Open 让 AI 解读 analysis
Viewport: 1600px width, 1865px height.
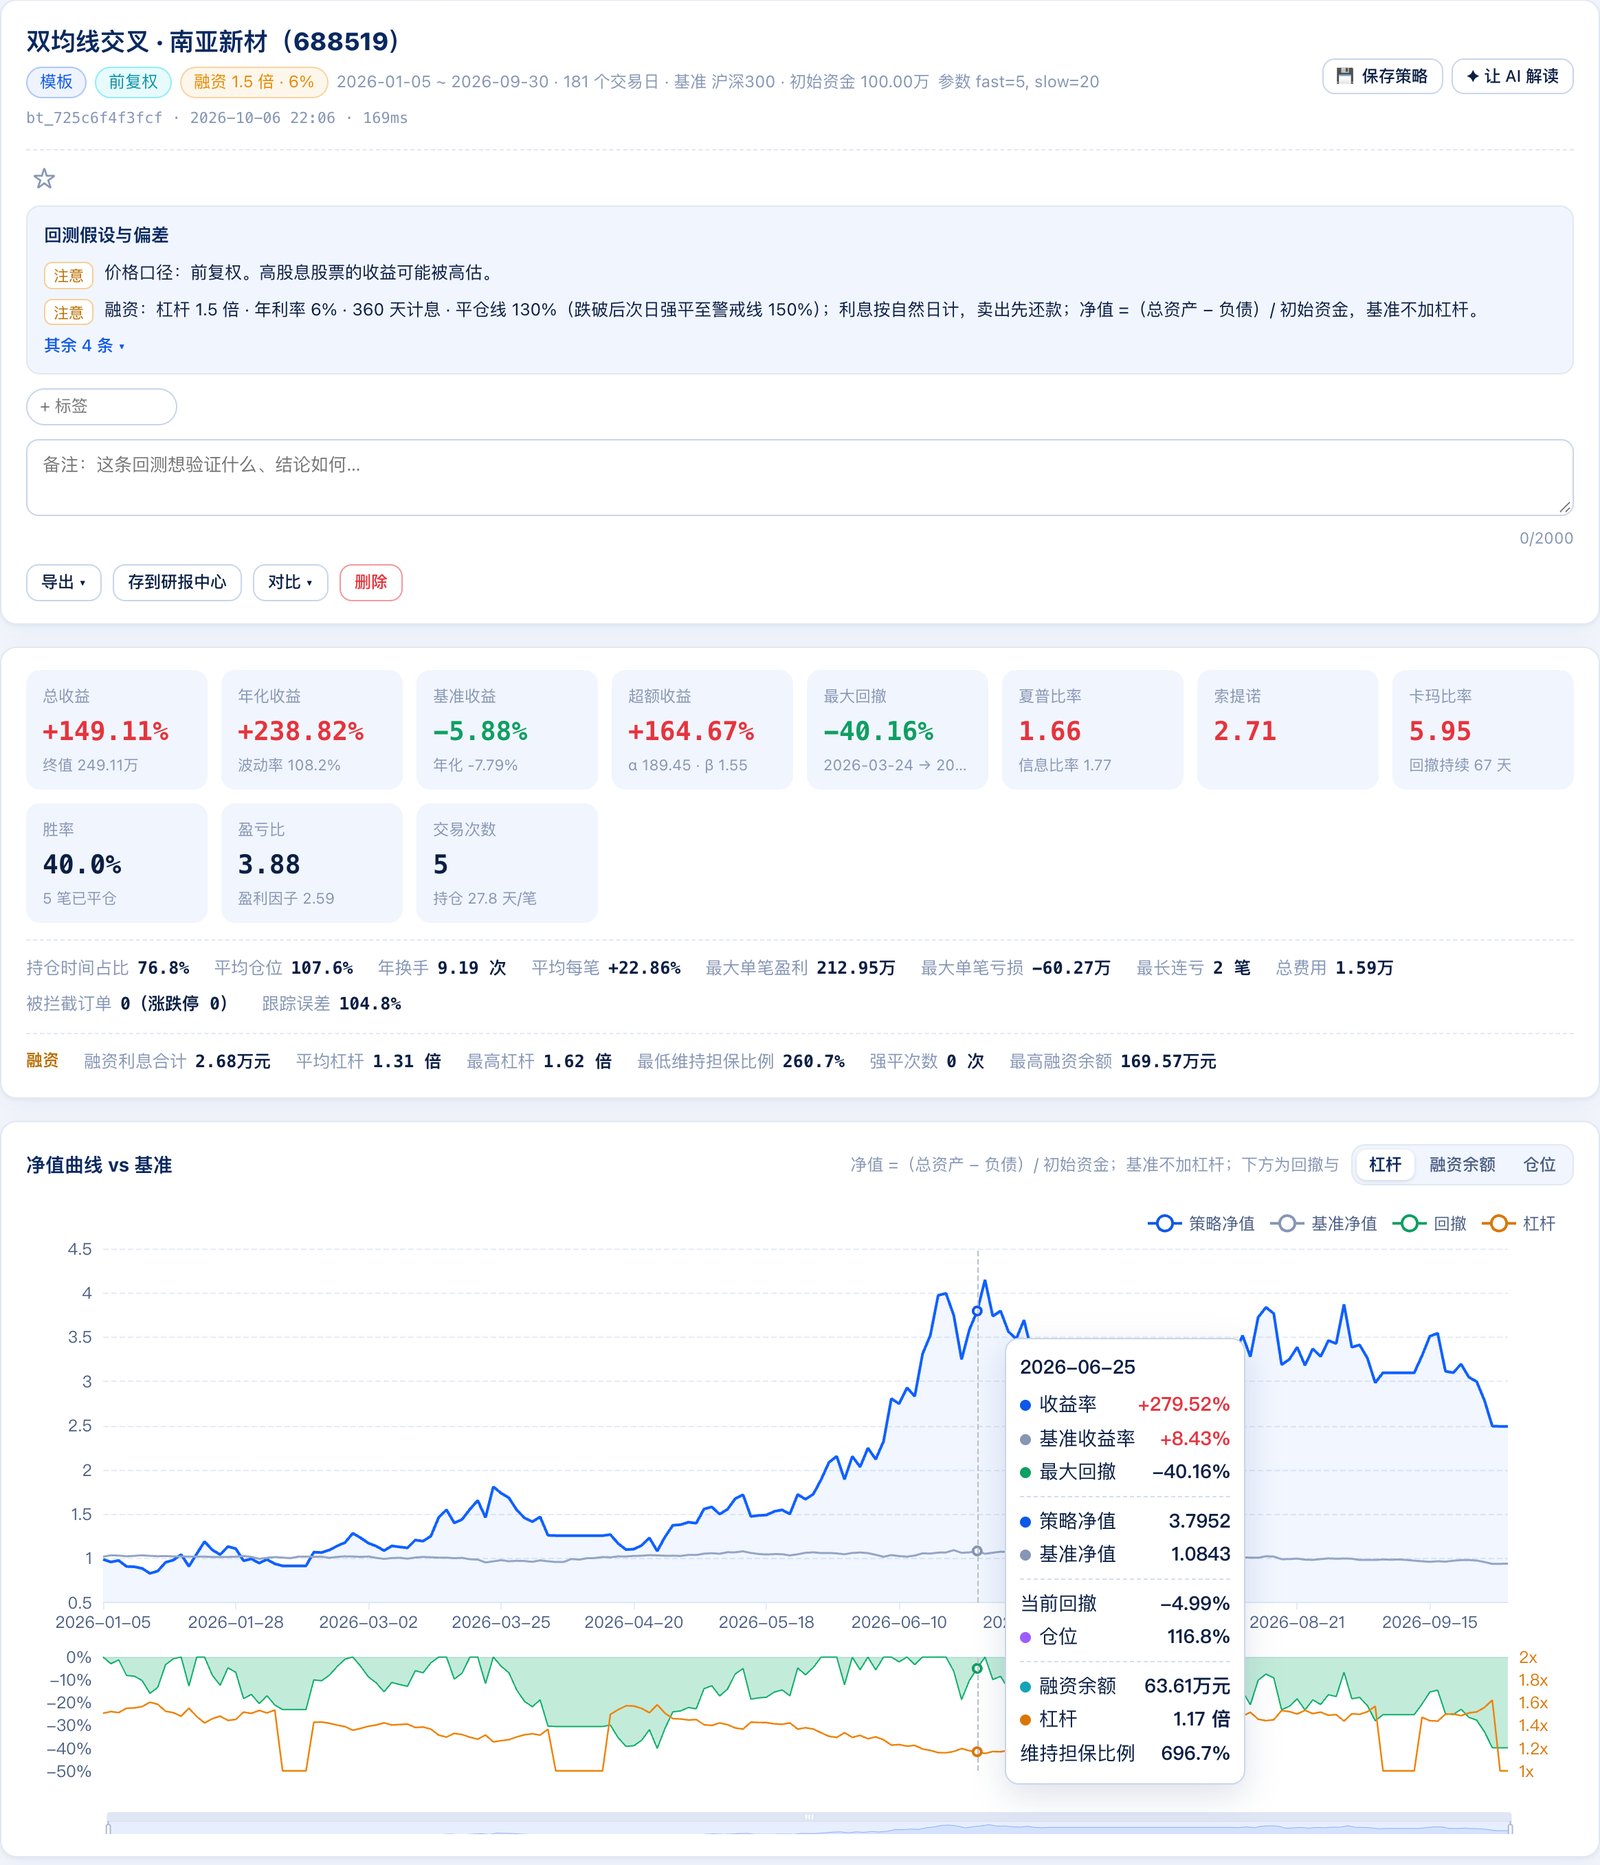point(1512,76)
